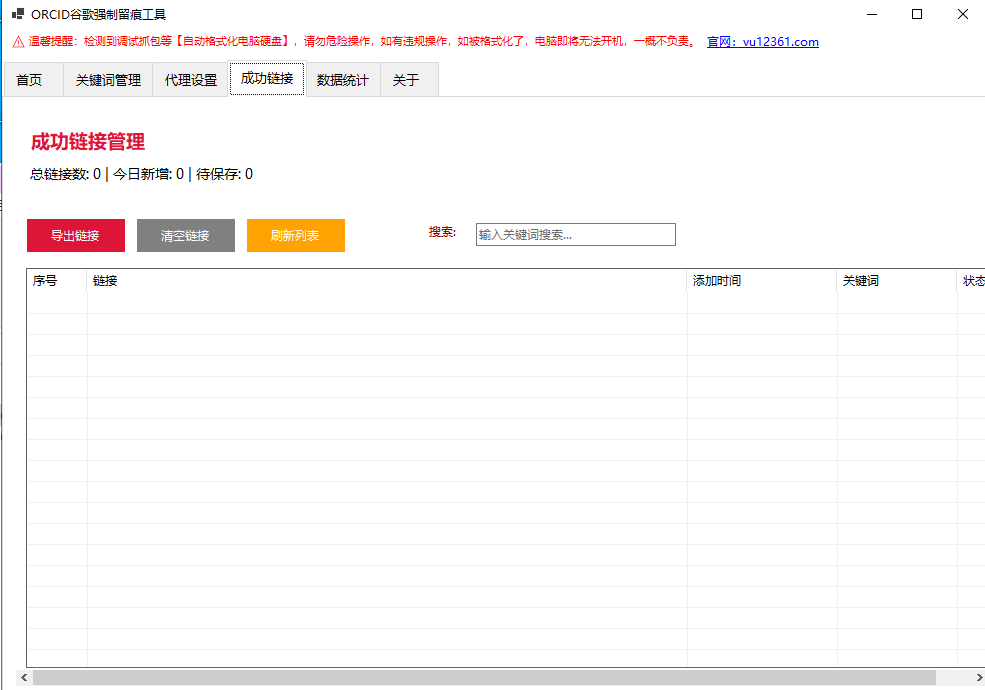Click the 添加时间 column header
This screenshot has width=985, height=690.
pos(761,281)
